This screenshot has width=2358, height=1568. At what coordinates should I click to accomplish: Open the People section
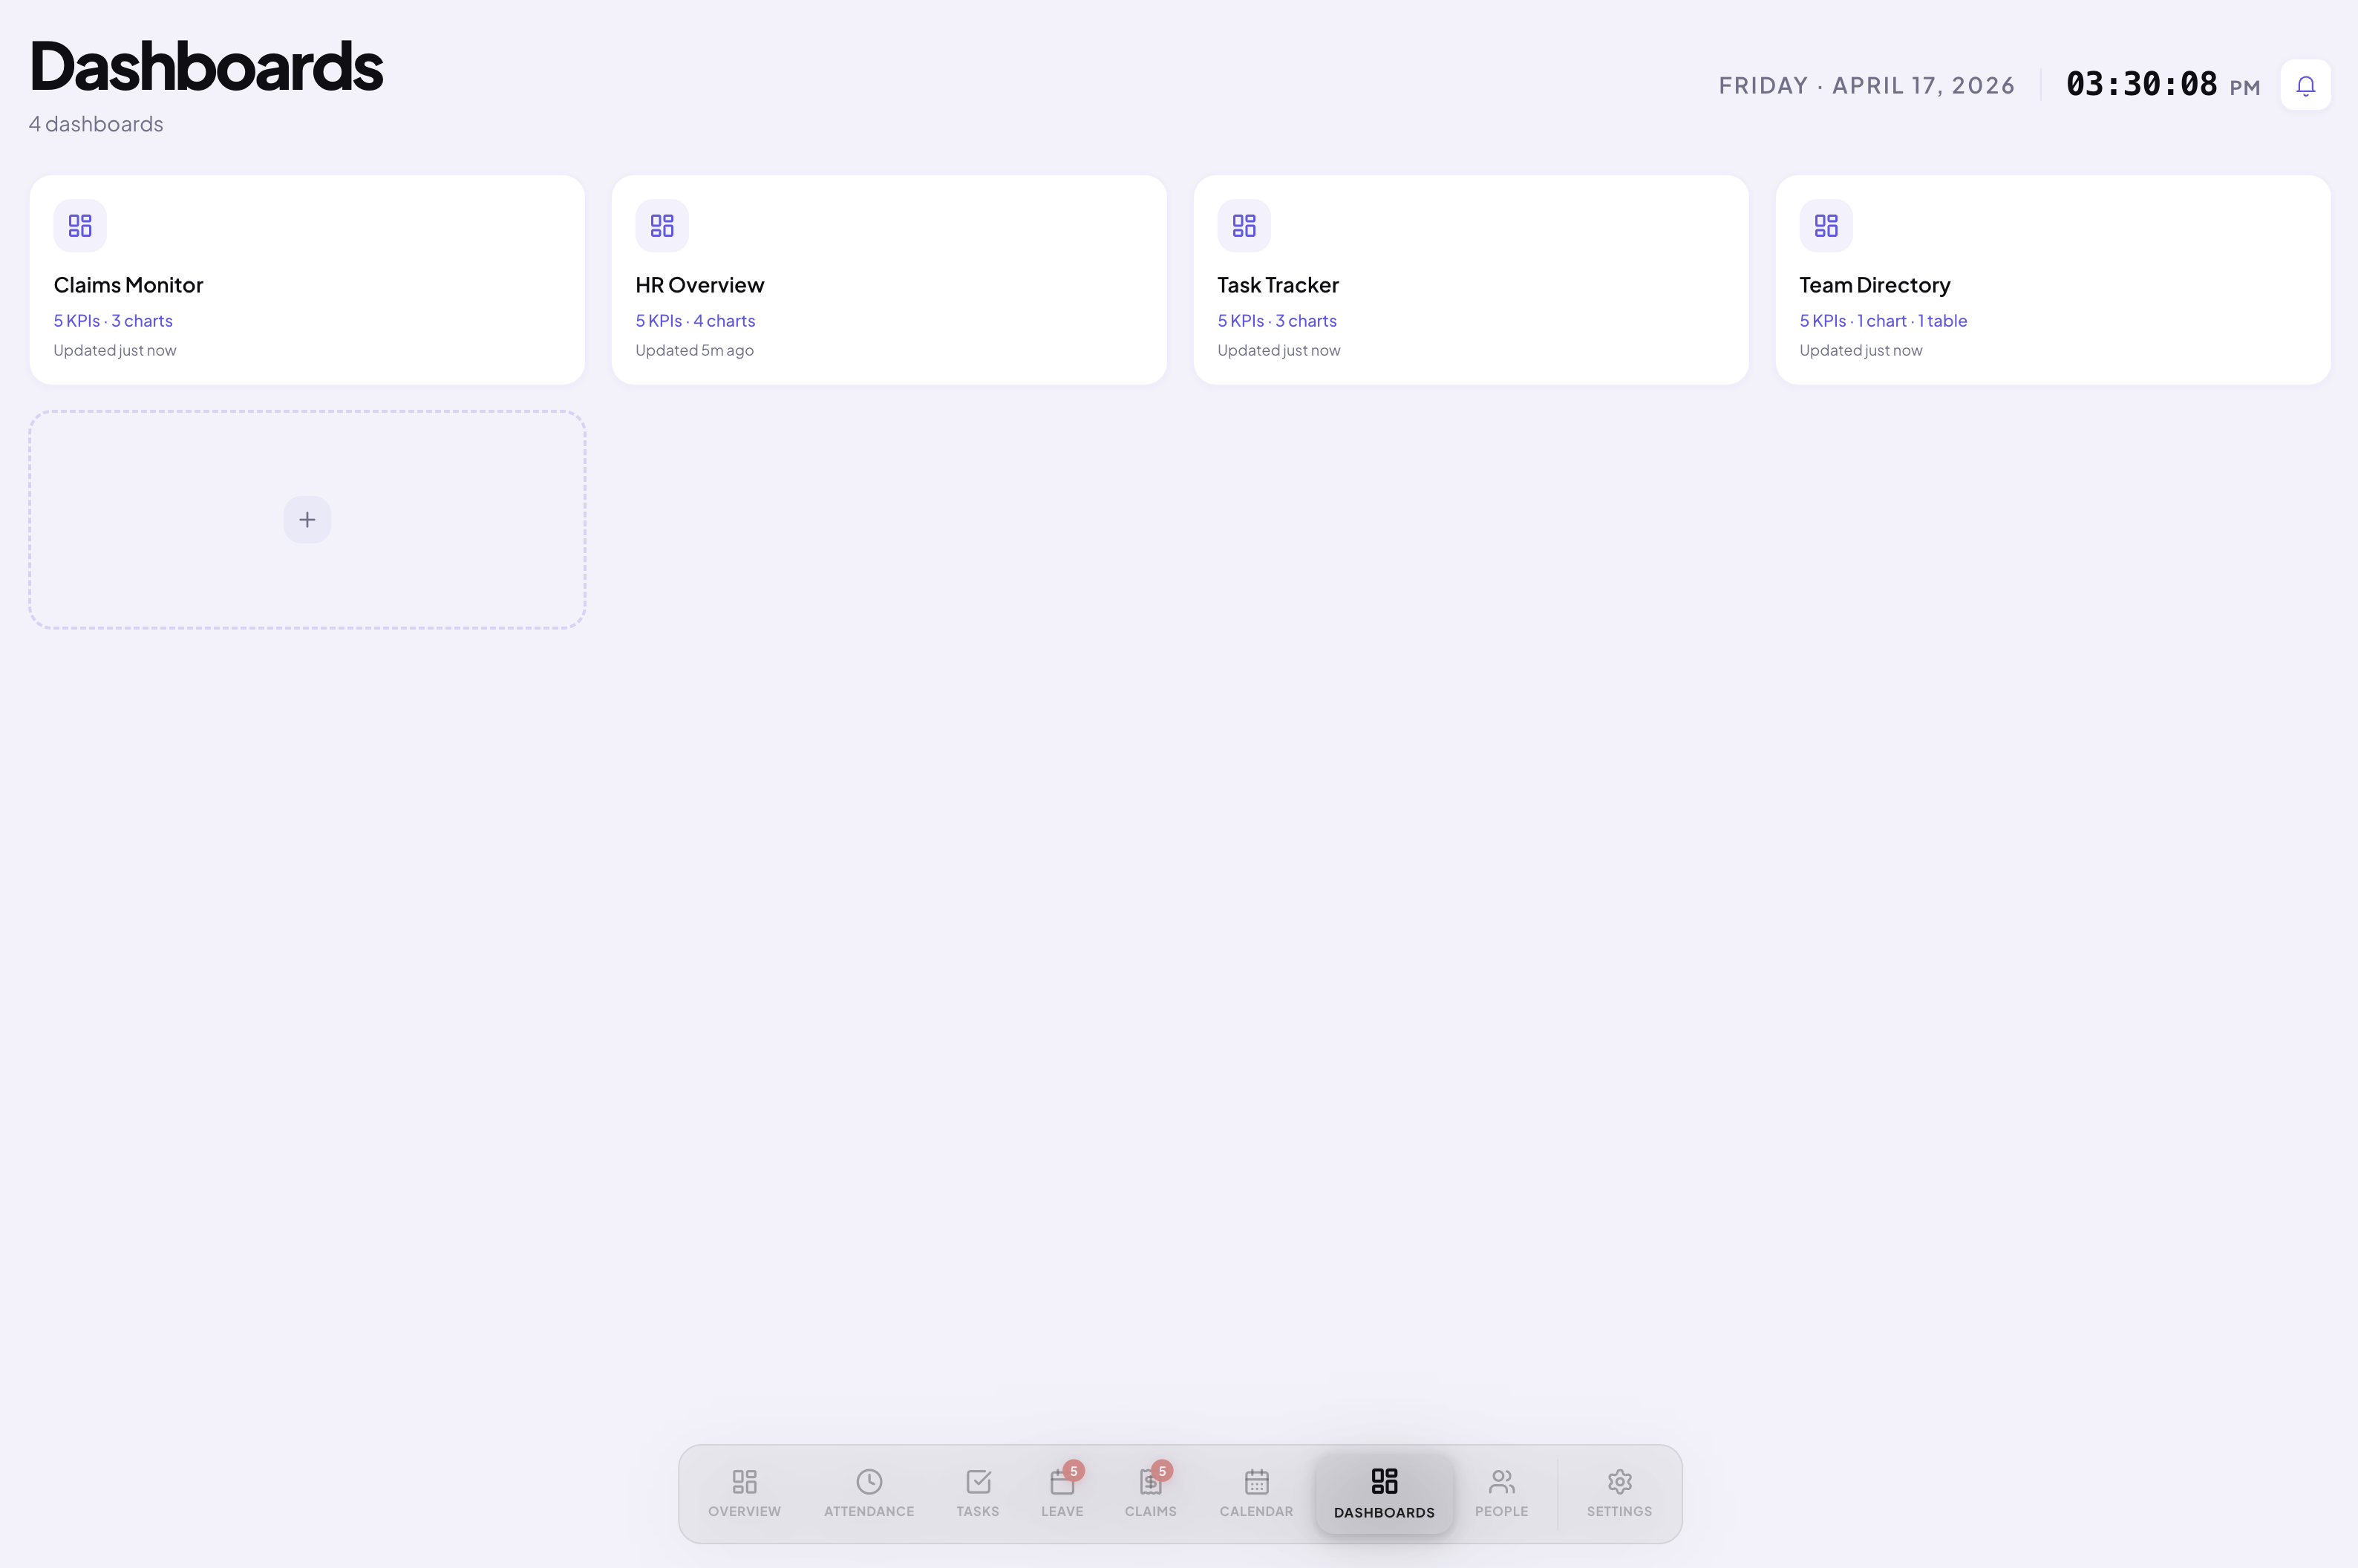pos(1501,1493)
